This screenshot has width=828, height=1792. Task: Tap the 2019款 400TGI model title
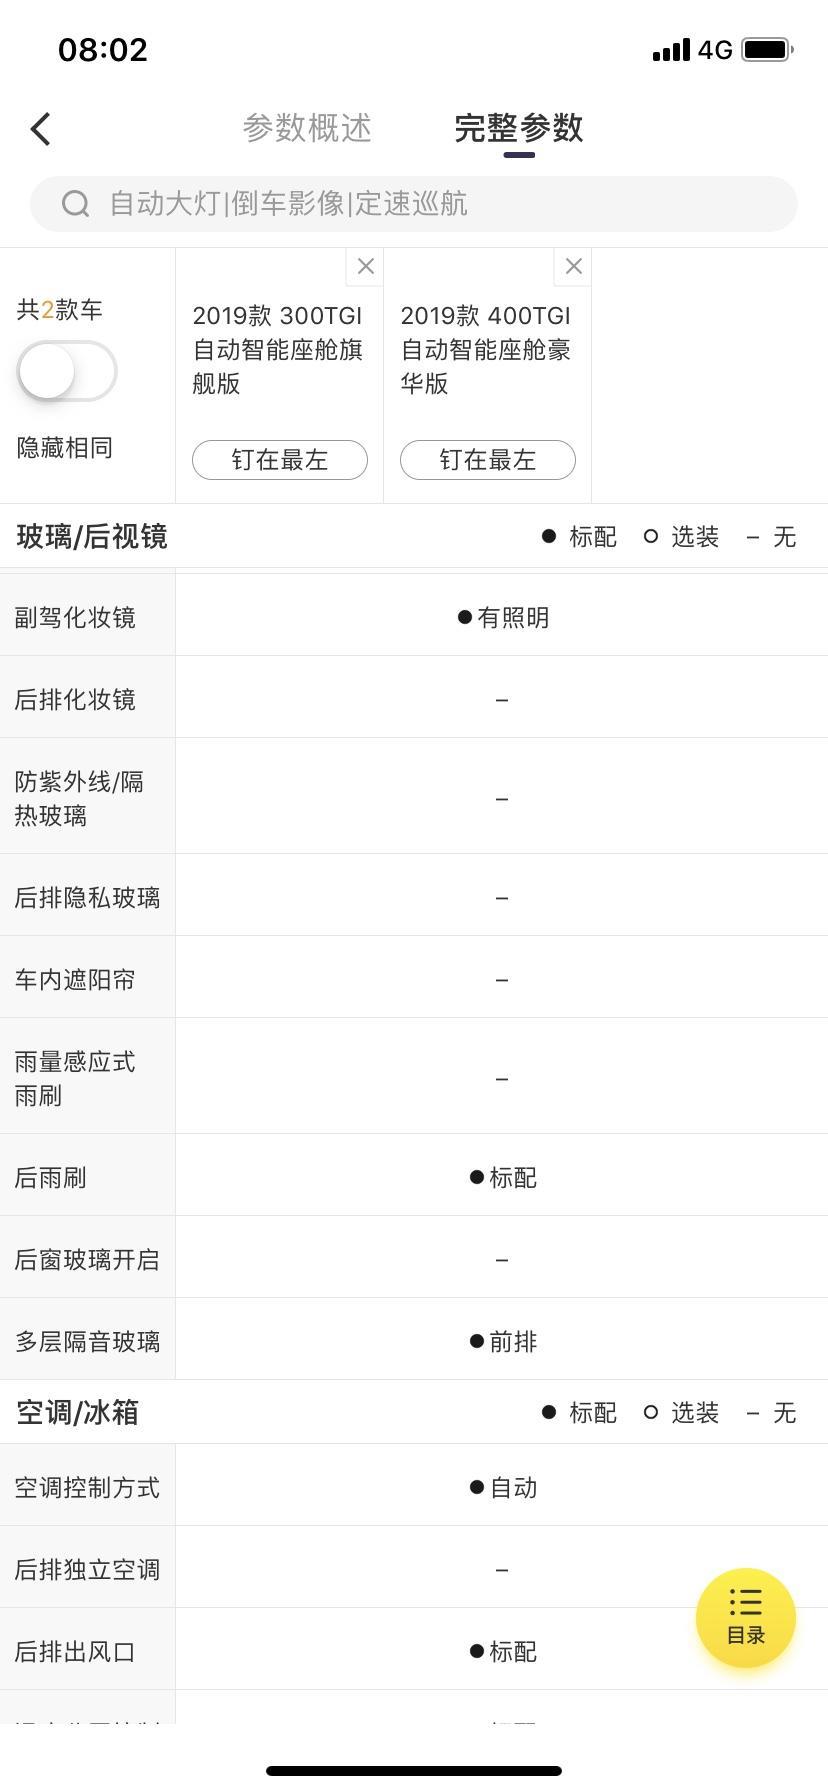[x=486, y=349]
